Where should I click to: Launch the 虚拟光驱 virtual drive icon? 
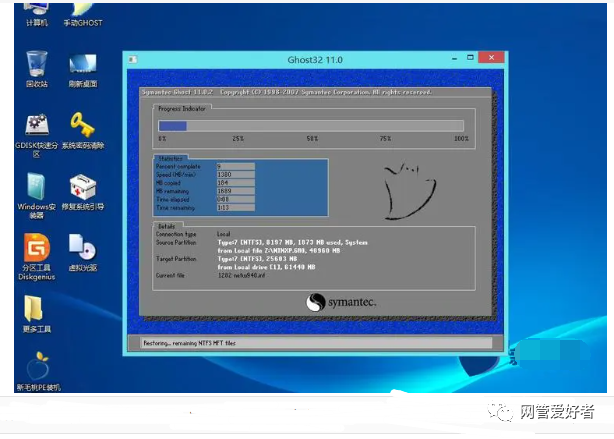tap(83, 253)
